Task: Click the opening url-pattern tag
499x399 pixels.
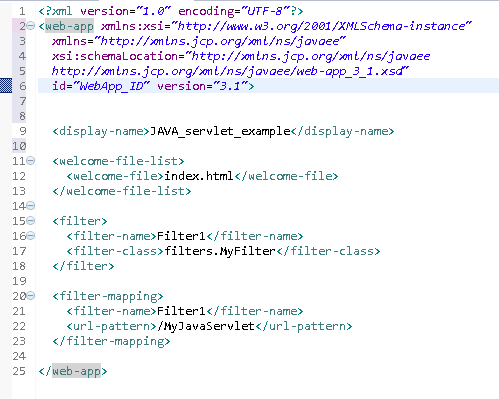Action: (x=111, y=326)
